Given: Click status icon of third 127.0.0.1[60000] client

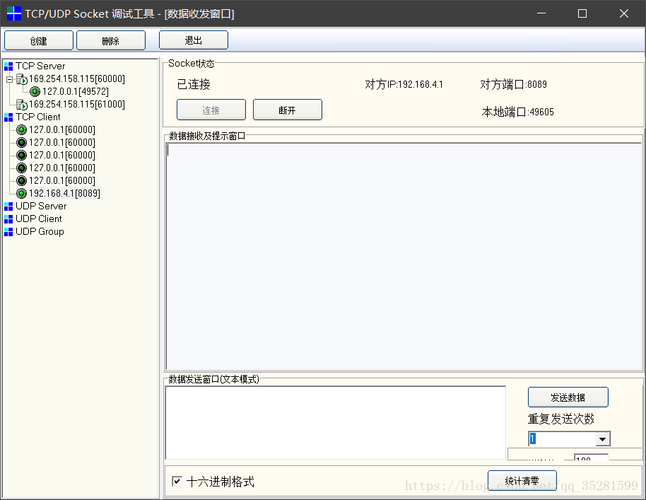Looking at the screenshot, I should click(x=21, y=155).
